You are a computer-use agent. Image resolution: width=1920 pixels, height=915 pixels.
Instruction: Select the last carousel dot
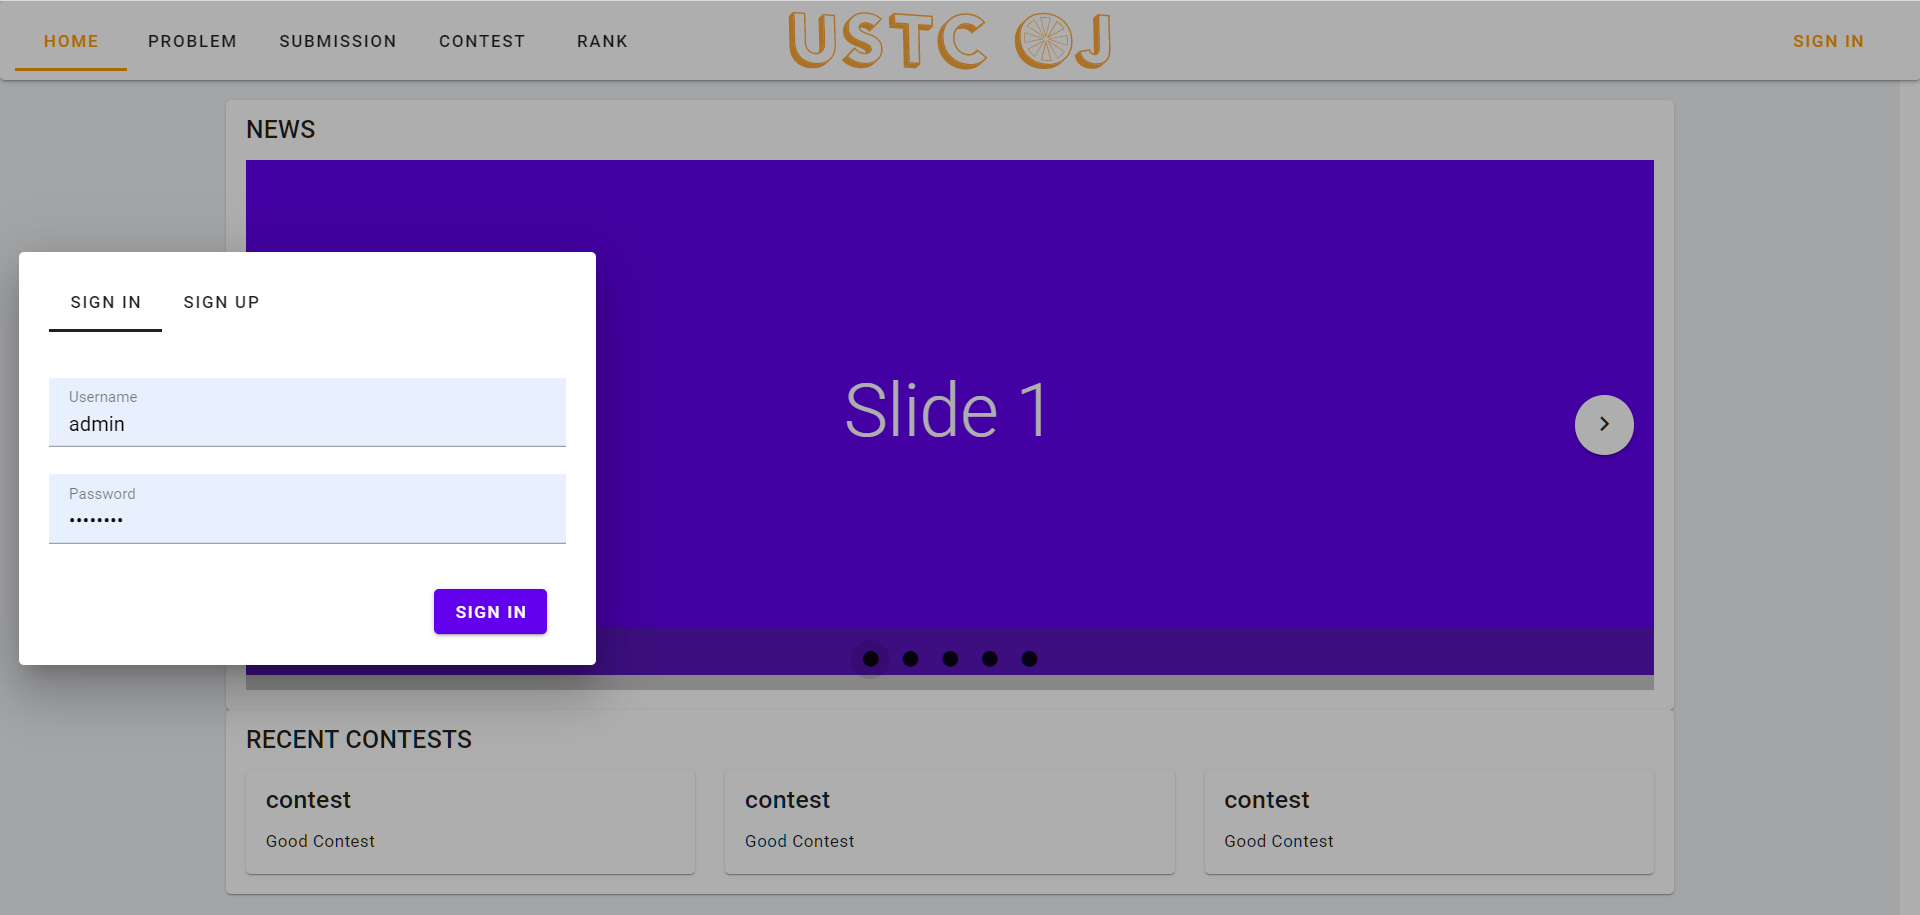pyautogui.click(x=1030, y=658)
